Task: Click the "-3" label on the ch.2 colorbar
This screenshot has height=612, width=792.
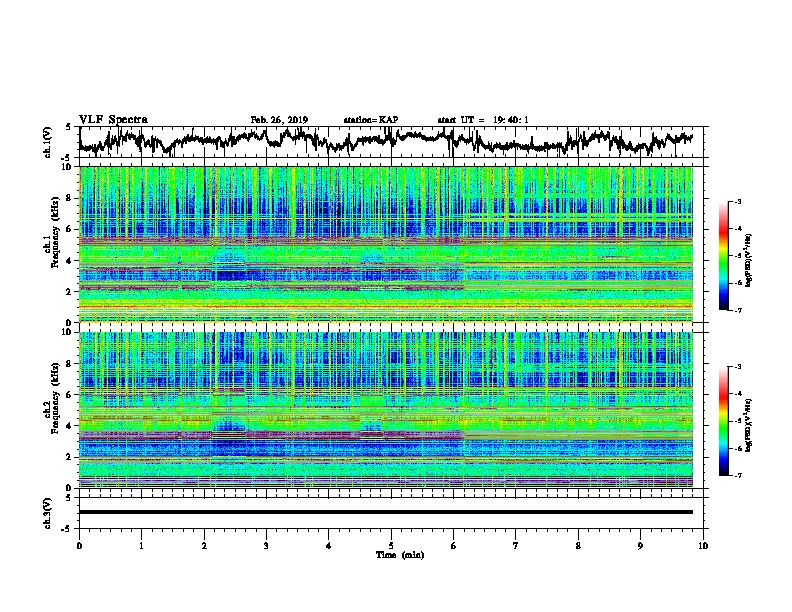Action: tap(738, 367)
